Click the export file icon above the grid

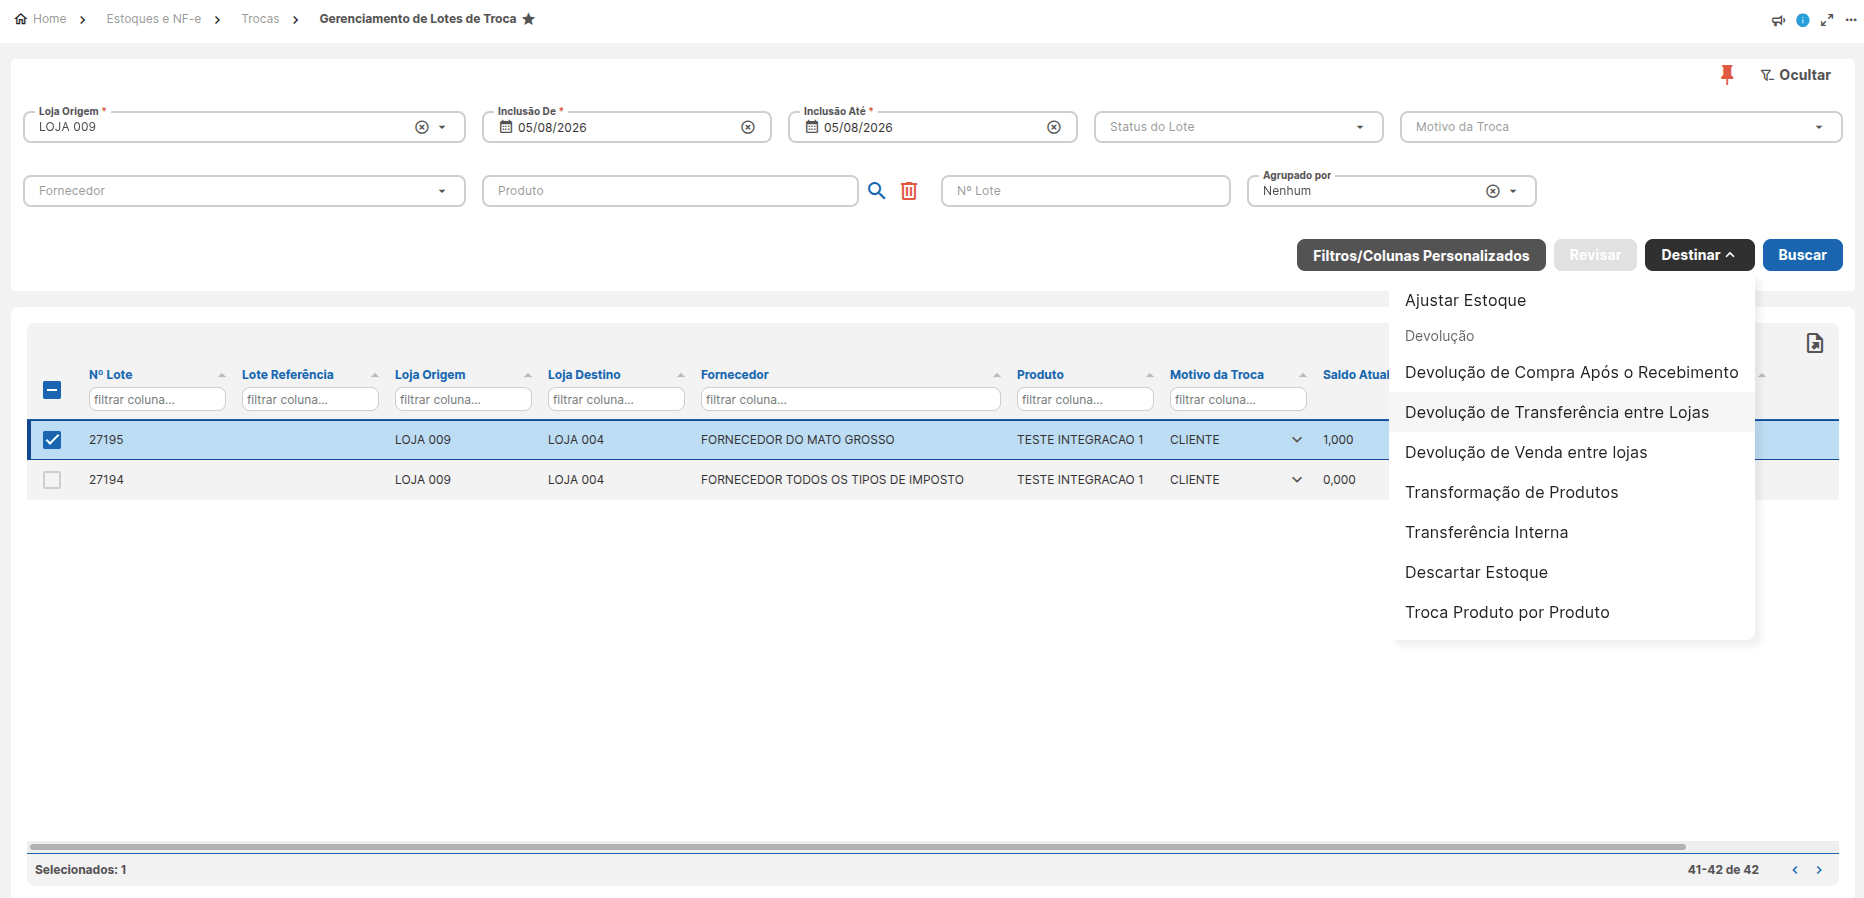pyautogui.click(x=1815, y=343)
